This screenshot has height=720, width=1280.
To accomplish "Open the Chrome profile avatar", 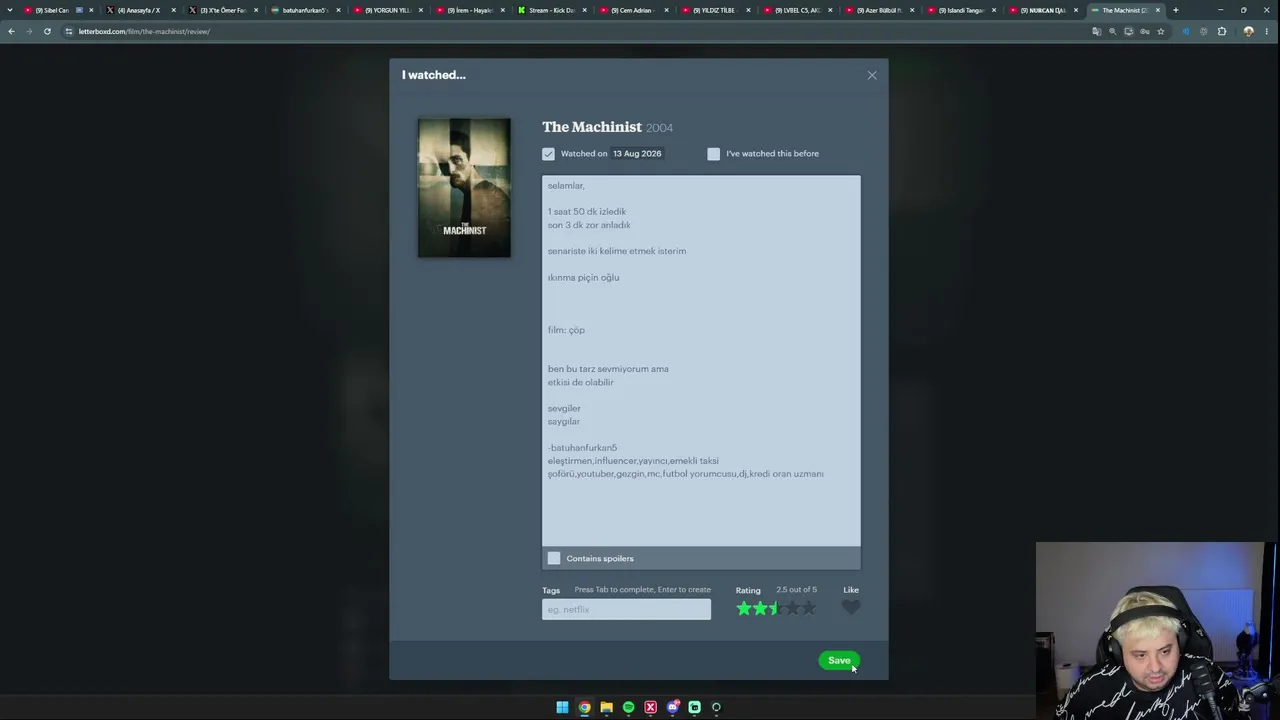I will tap(1248, 31).
